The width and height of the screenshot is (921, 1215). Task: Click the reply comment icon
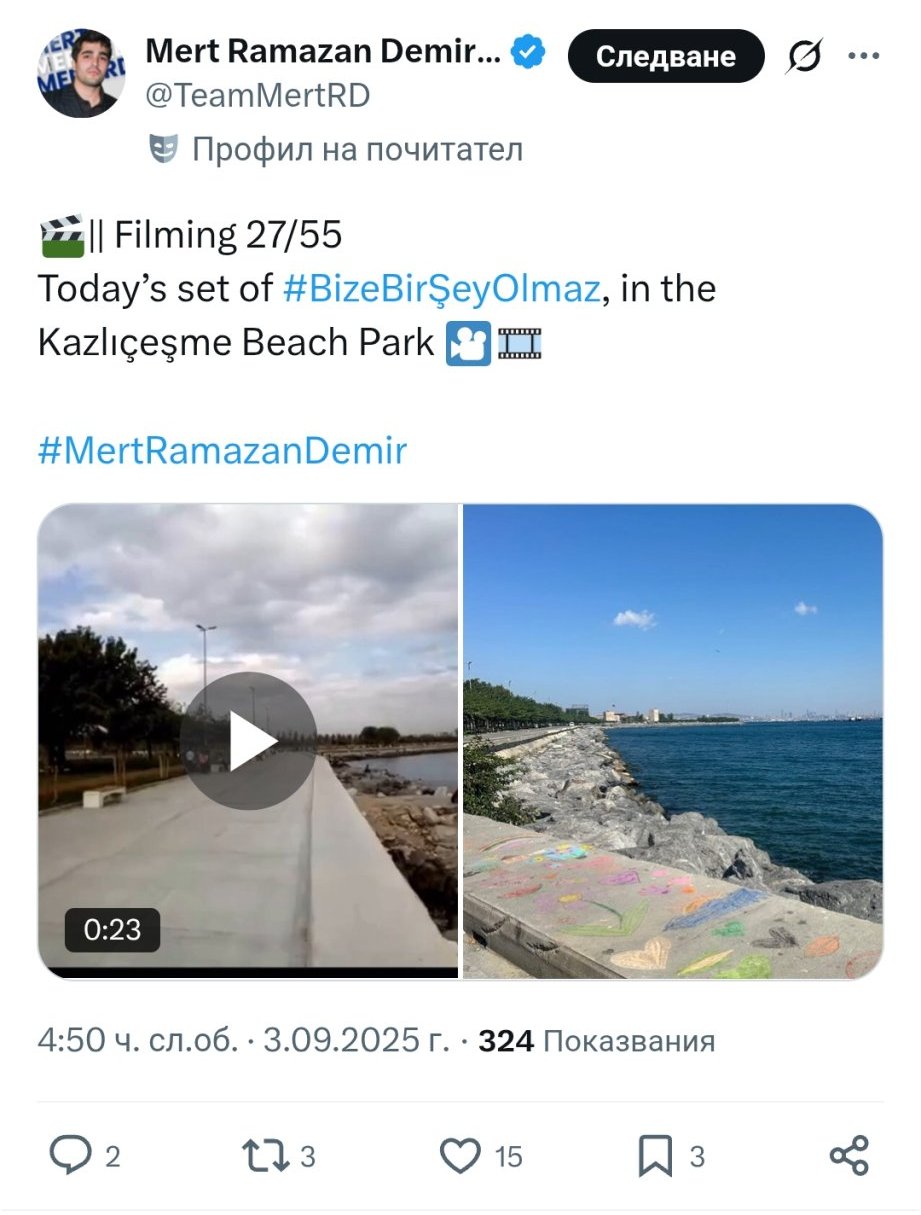tap(71, 1156)
